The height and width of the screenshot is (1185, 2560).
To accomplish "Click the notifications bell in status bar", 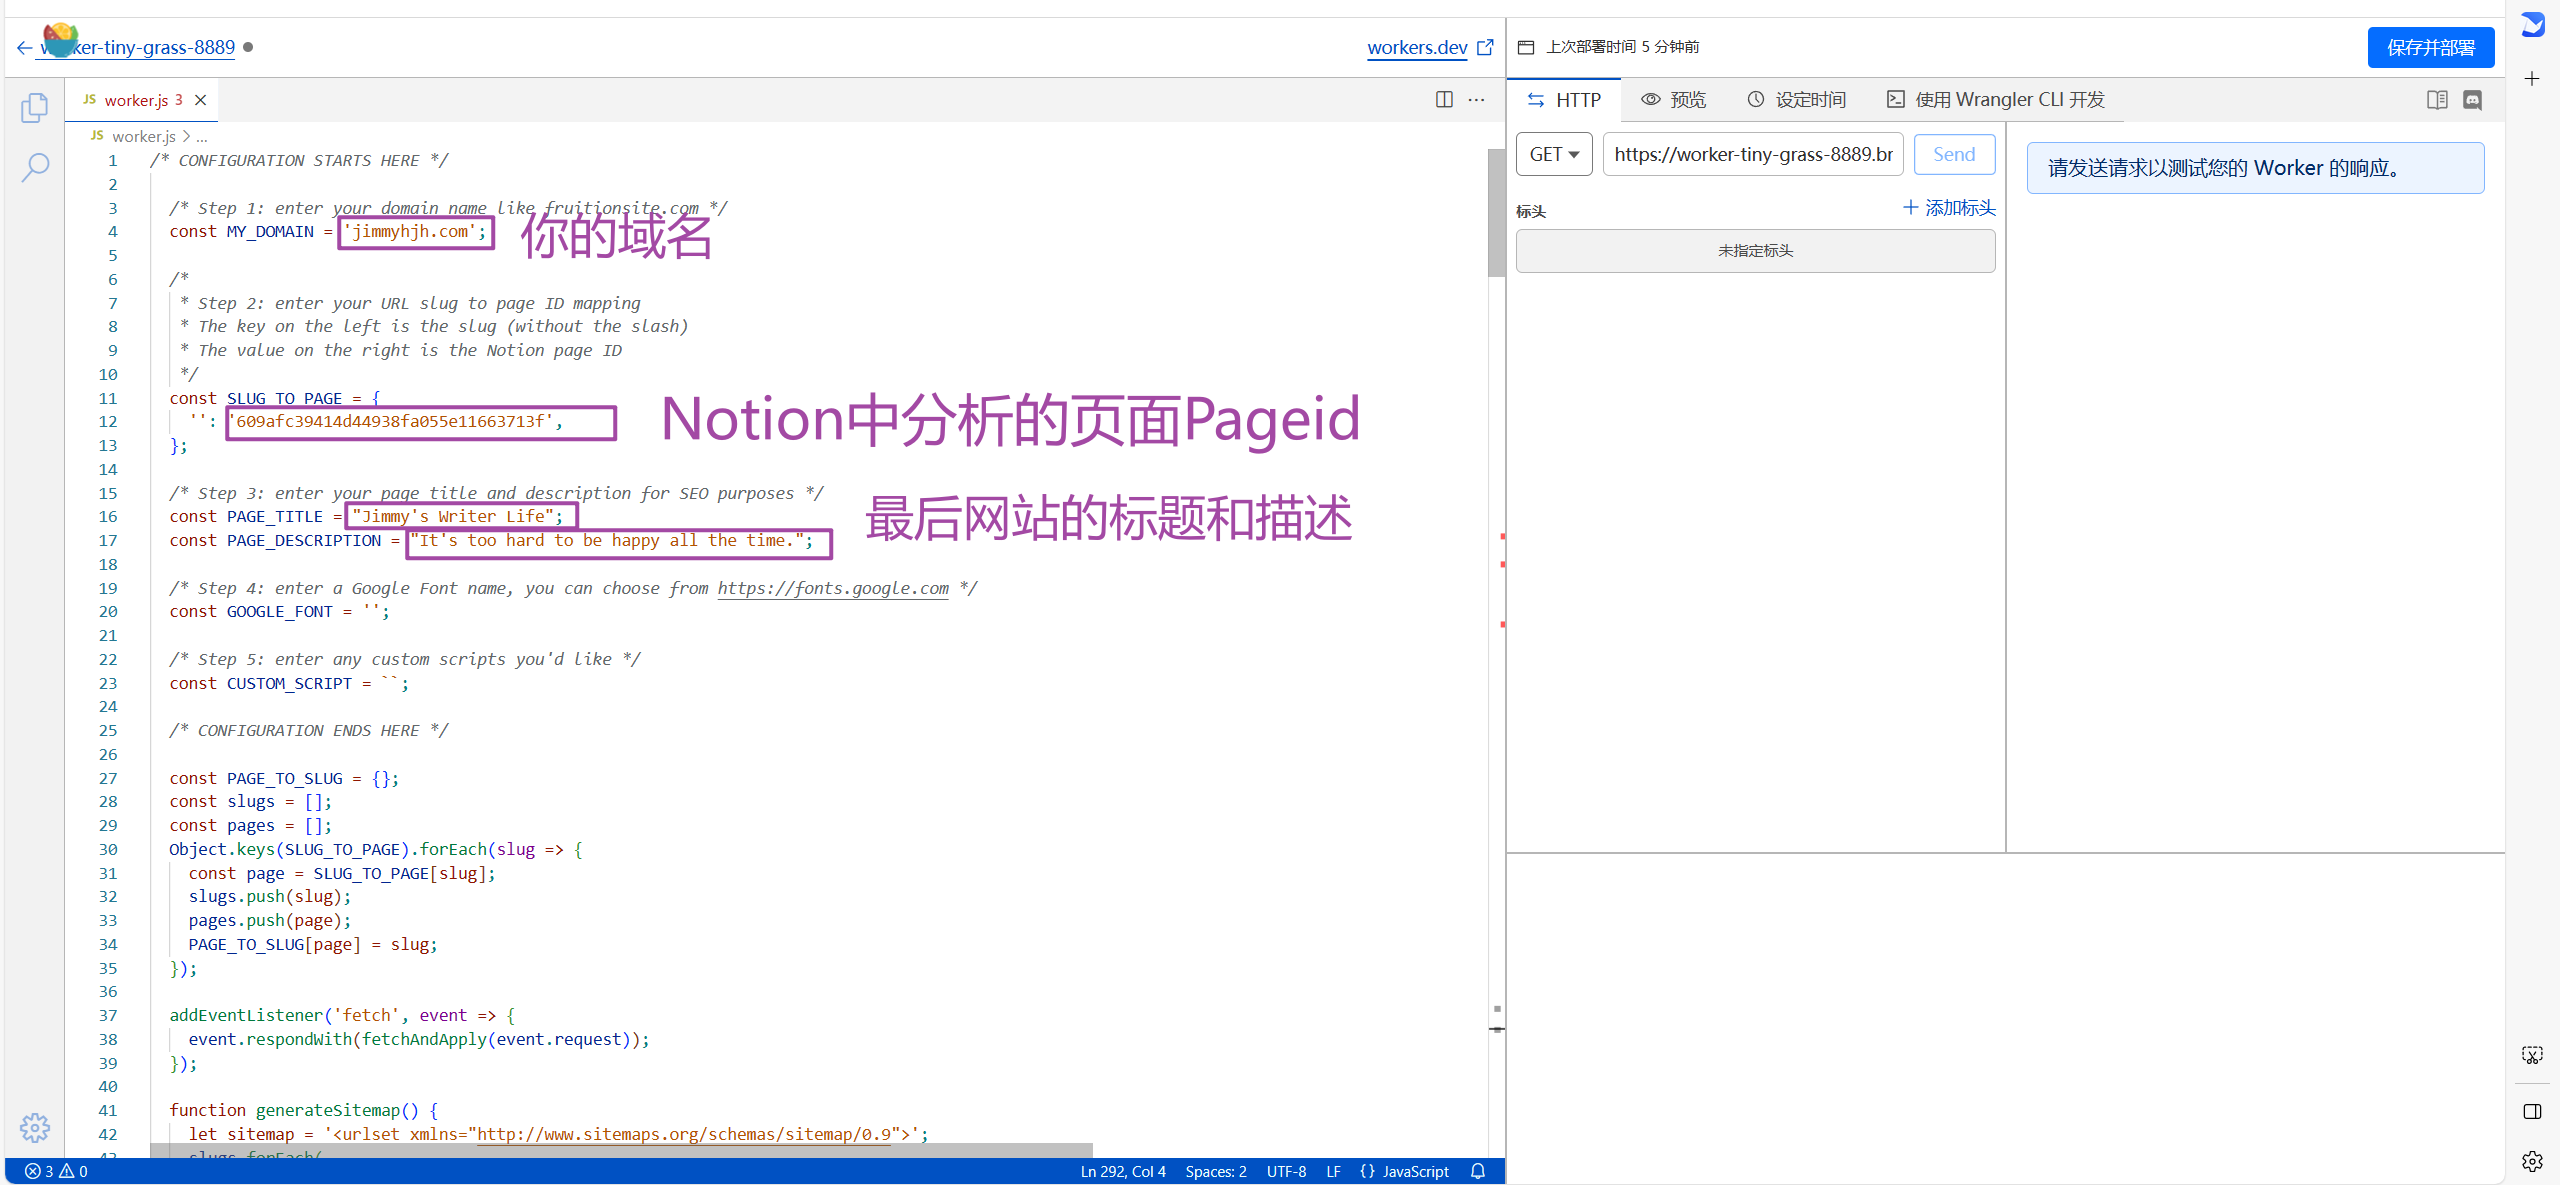I will (1478, 1171).
